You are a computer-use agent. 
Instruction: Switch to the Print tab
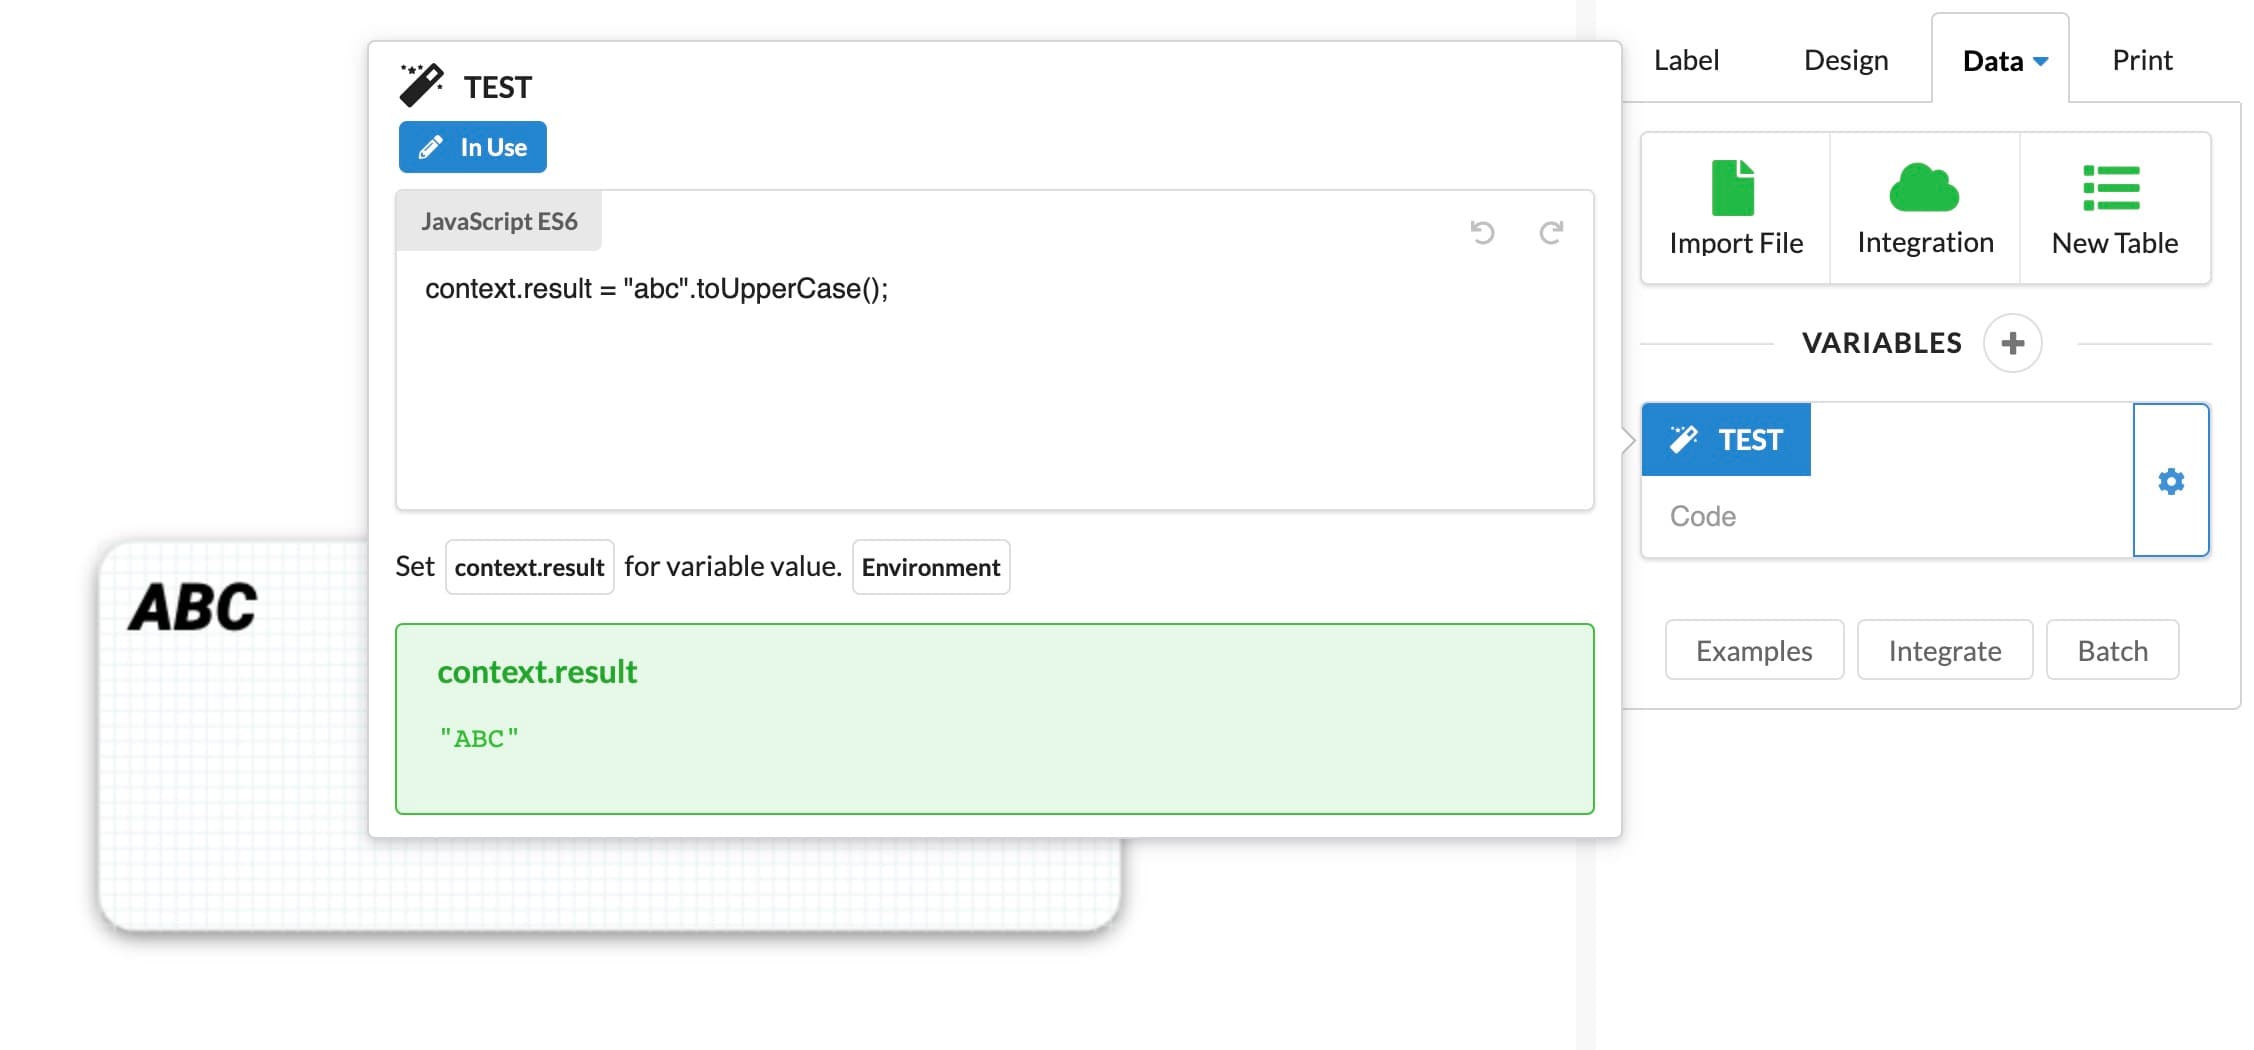[x=2141, y=60]
